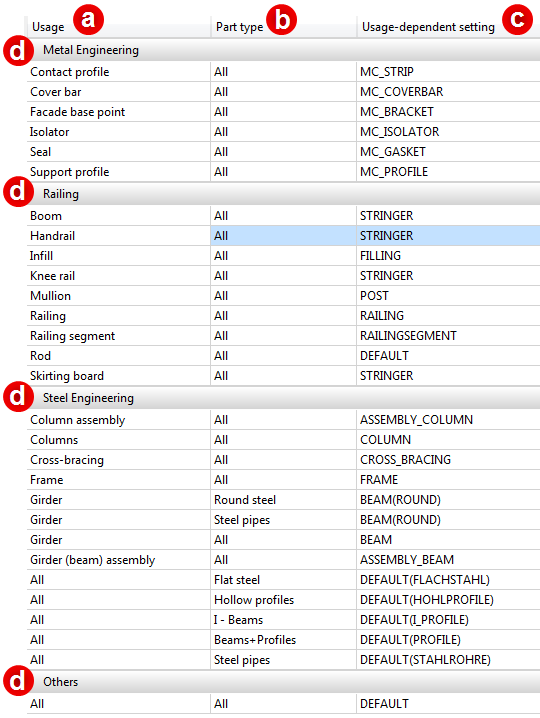Click the CROSS_BRACING setting cell
540x718 pixels.
tap(448, 460)
